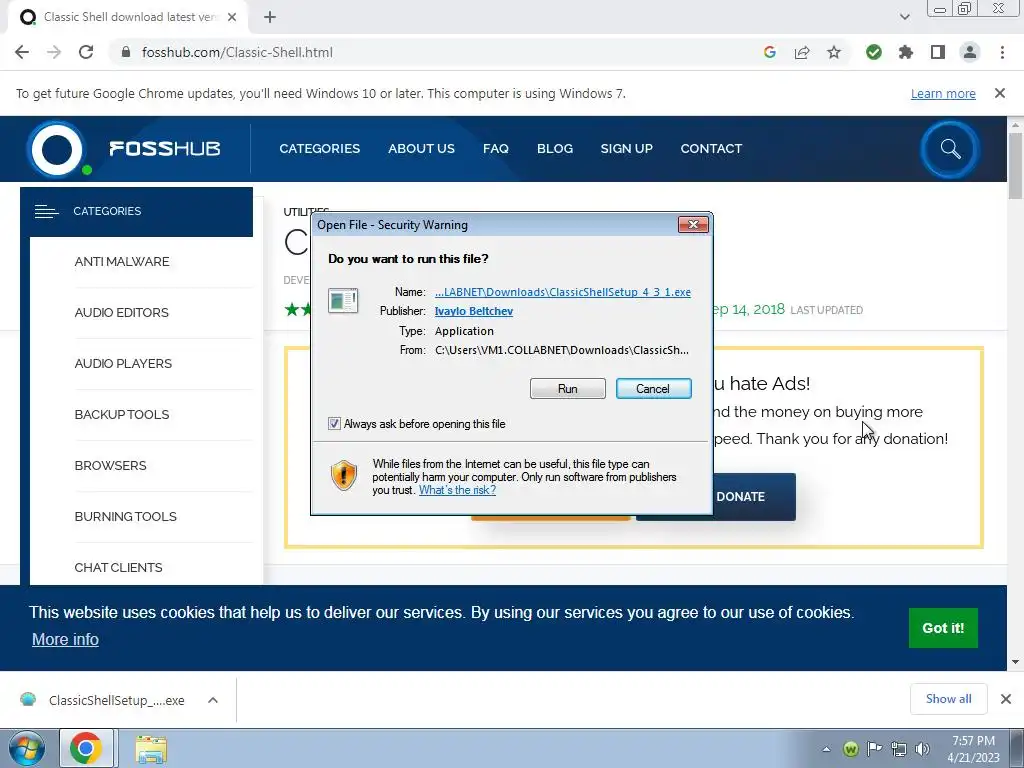Open the ClassicShellSetup_4_3_1.exe file name link
The width and height of the screenshot is (1024, 768).
(x=562, y=292)
